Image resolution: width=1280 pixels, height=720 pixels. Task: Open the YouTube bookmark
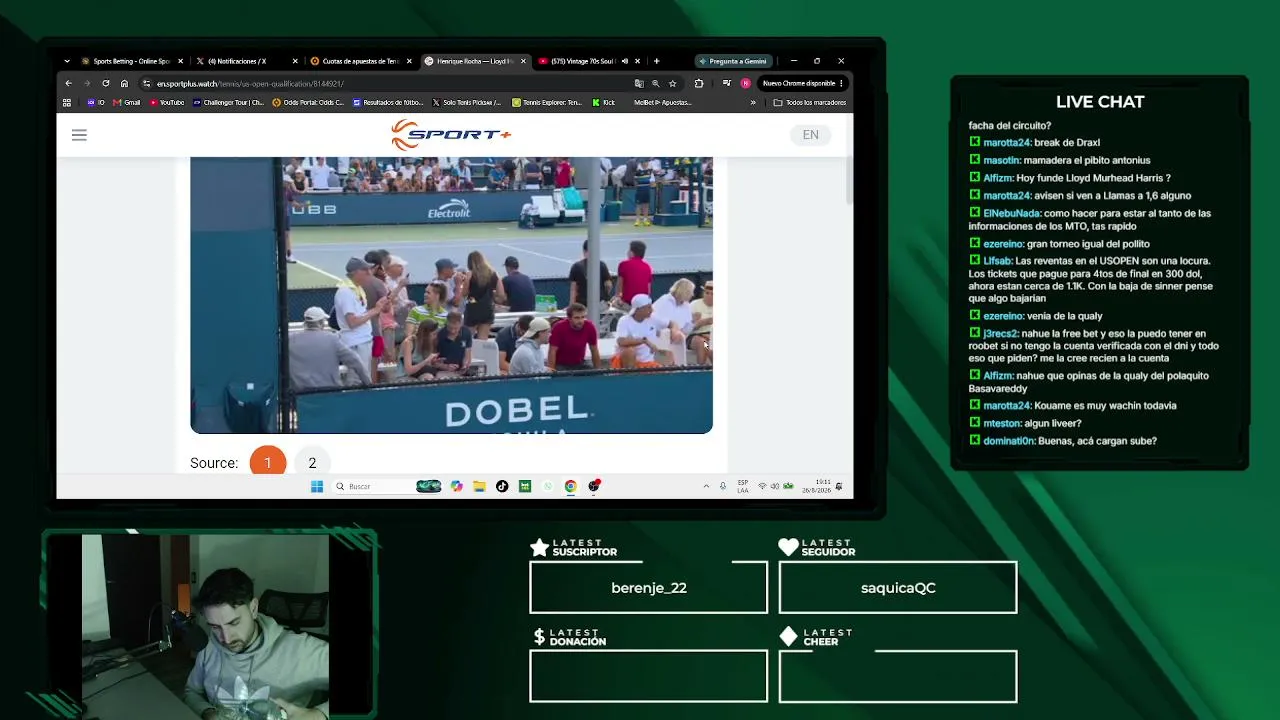click(167, 102)
